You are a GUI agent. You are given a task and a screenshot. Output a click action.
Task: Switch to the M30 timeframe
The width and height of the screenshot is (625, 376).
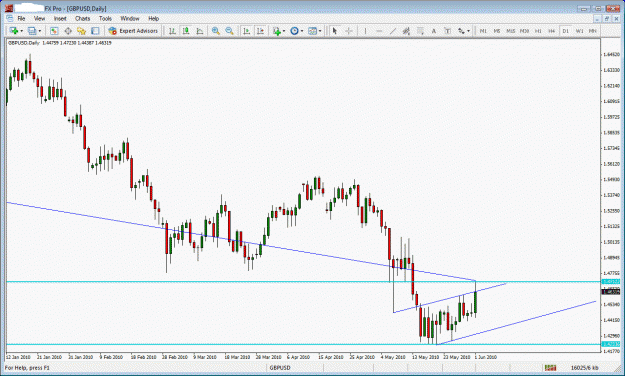tap(524, 31)
